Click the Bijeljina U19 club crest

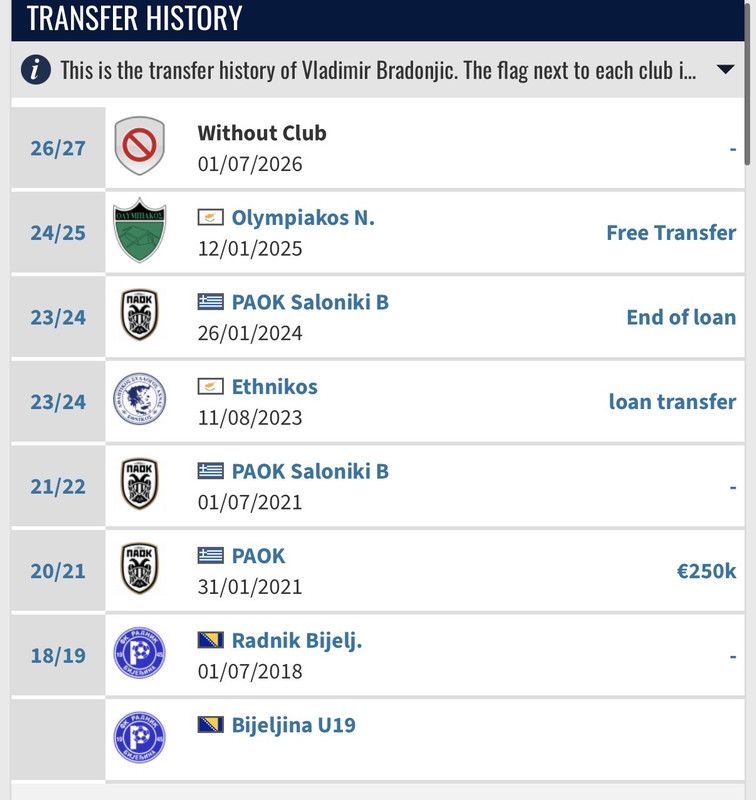tap(139, 737)
